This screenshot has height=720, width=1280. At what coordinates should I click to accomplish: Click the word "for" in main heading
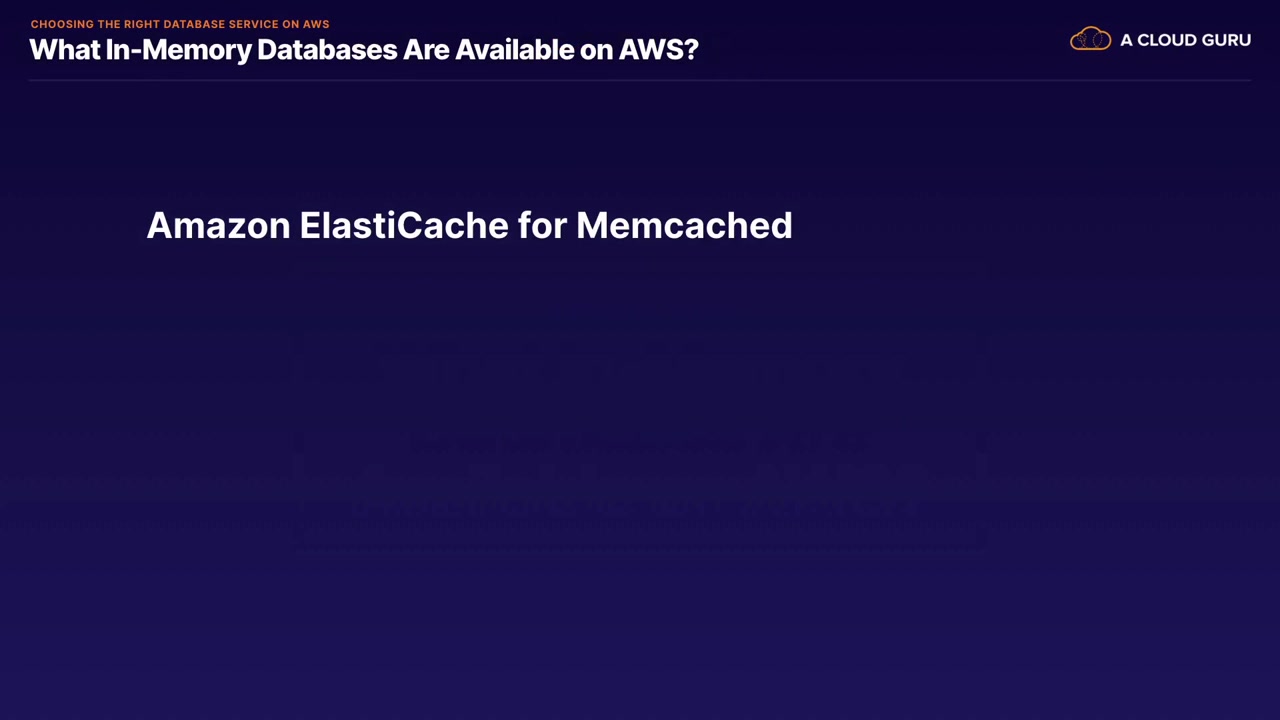[x=541, y=225]
